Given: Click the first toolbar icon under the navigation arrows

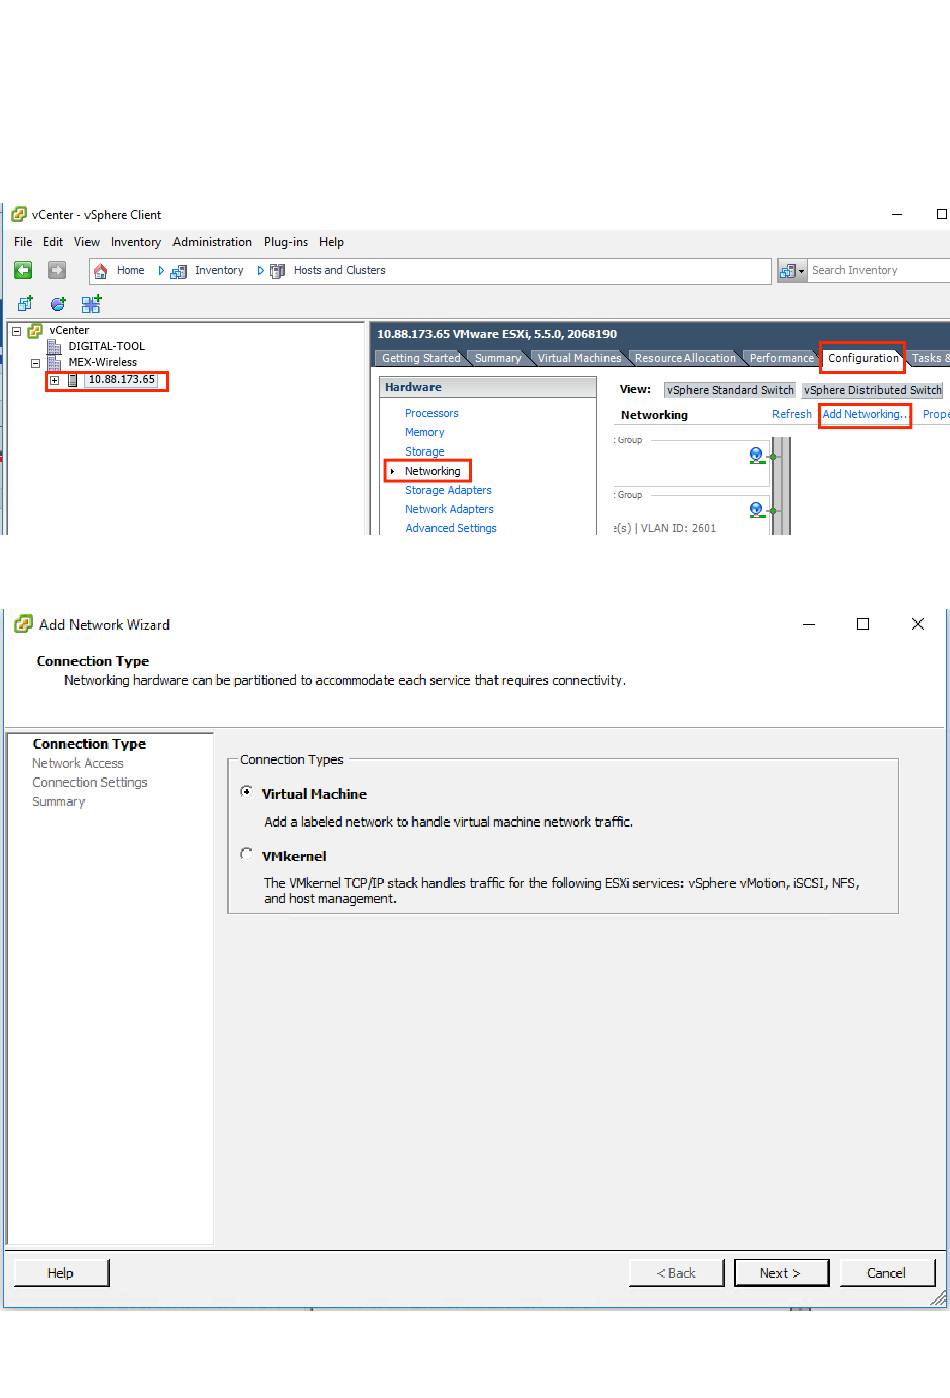Looking at the screenshot, I should (x=25, y=304).
